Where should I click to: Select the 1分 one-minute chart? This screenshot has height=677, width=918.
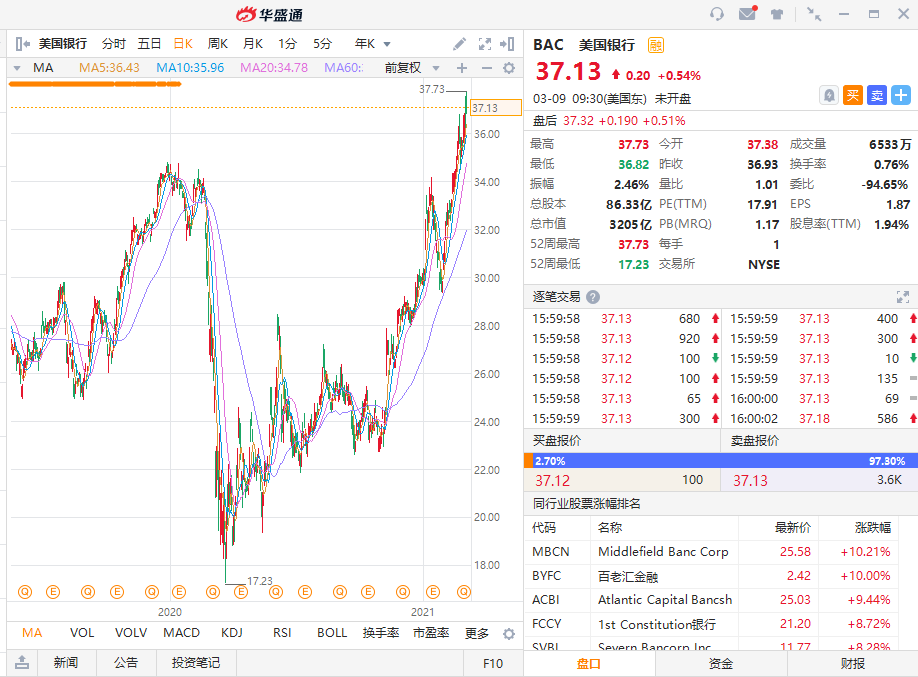[287, 43]
